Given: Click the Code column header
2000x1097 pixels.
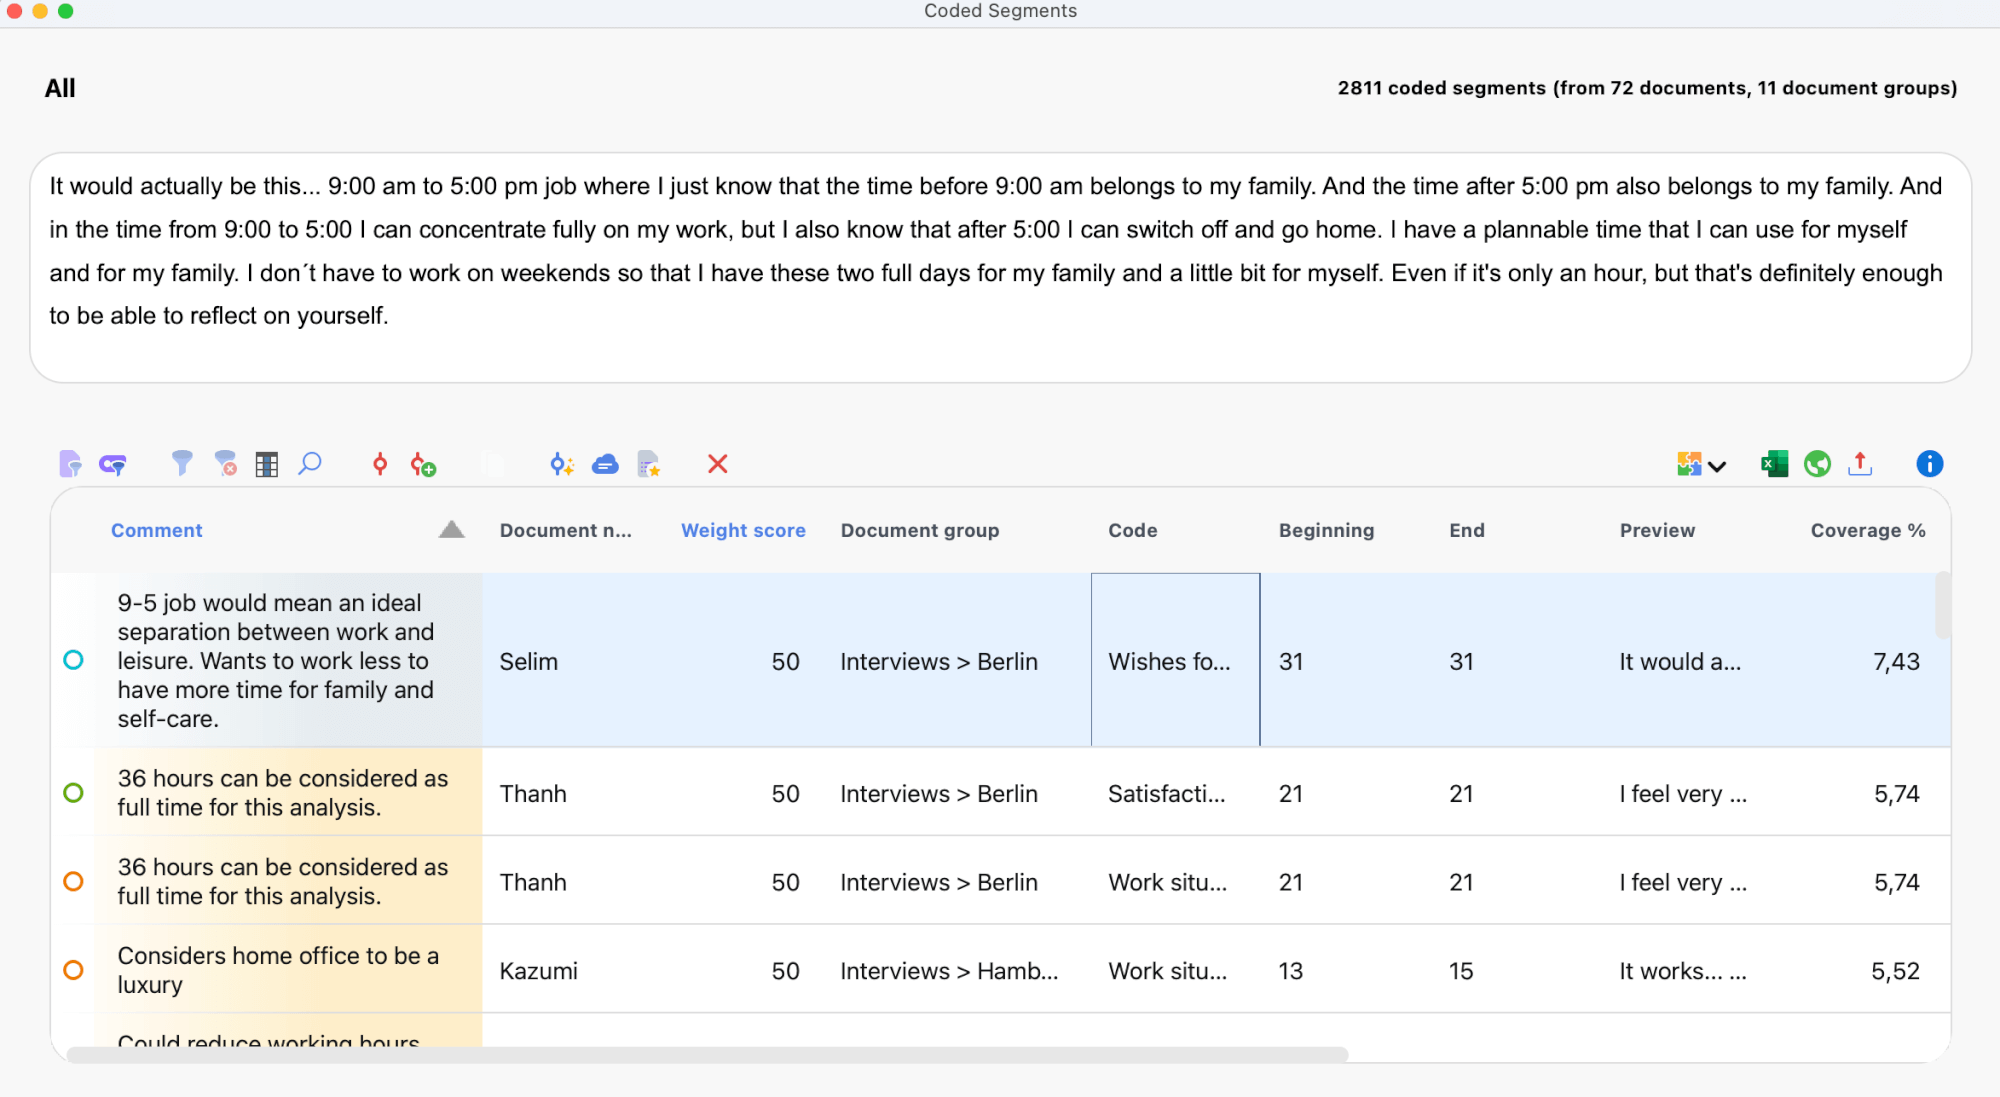Looking at the screenshot, I should pos(1133,530).
